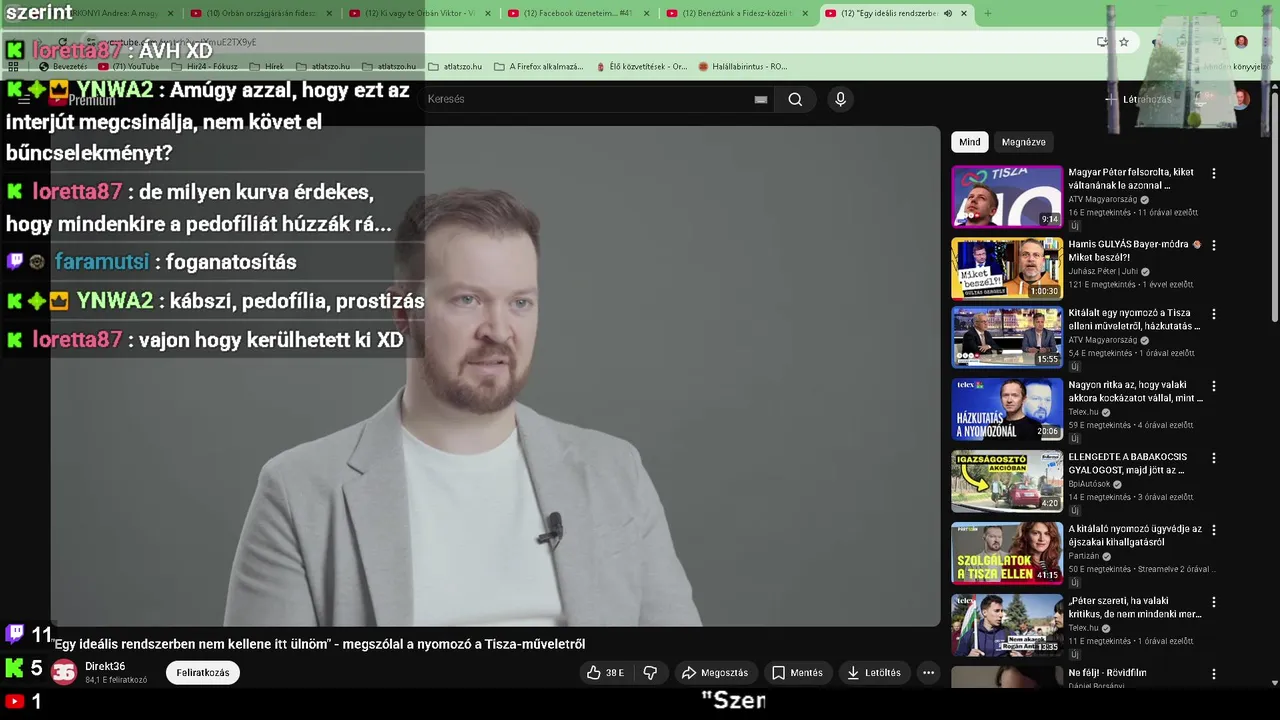This screenshot has height=720, width=1280.
Task: Open the YouTube bookmark in bookmarks bar
Action: click(128, 67)
